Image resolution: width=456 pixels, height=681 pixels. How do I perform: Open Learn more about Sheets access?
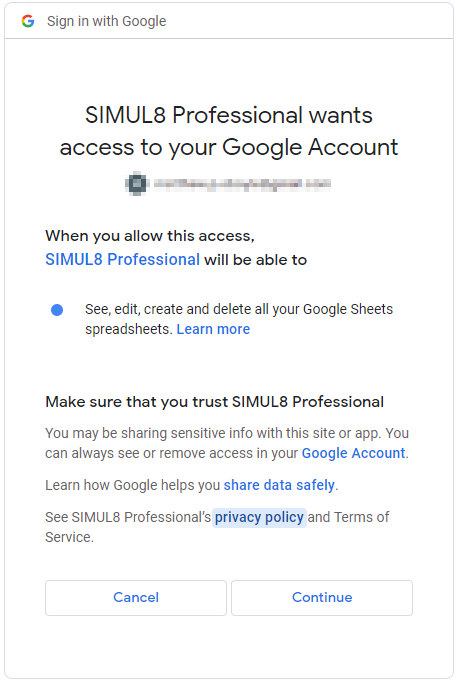(213, 329)
